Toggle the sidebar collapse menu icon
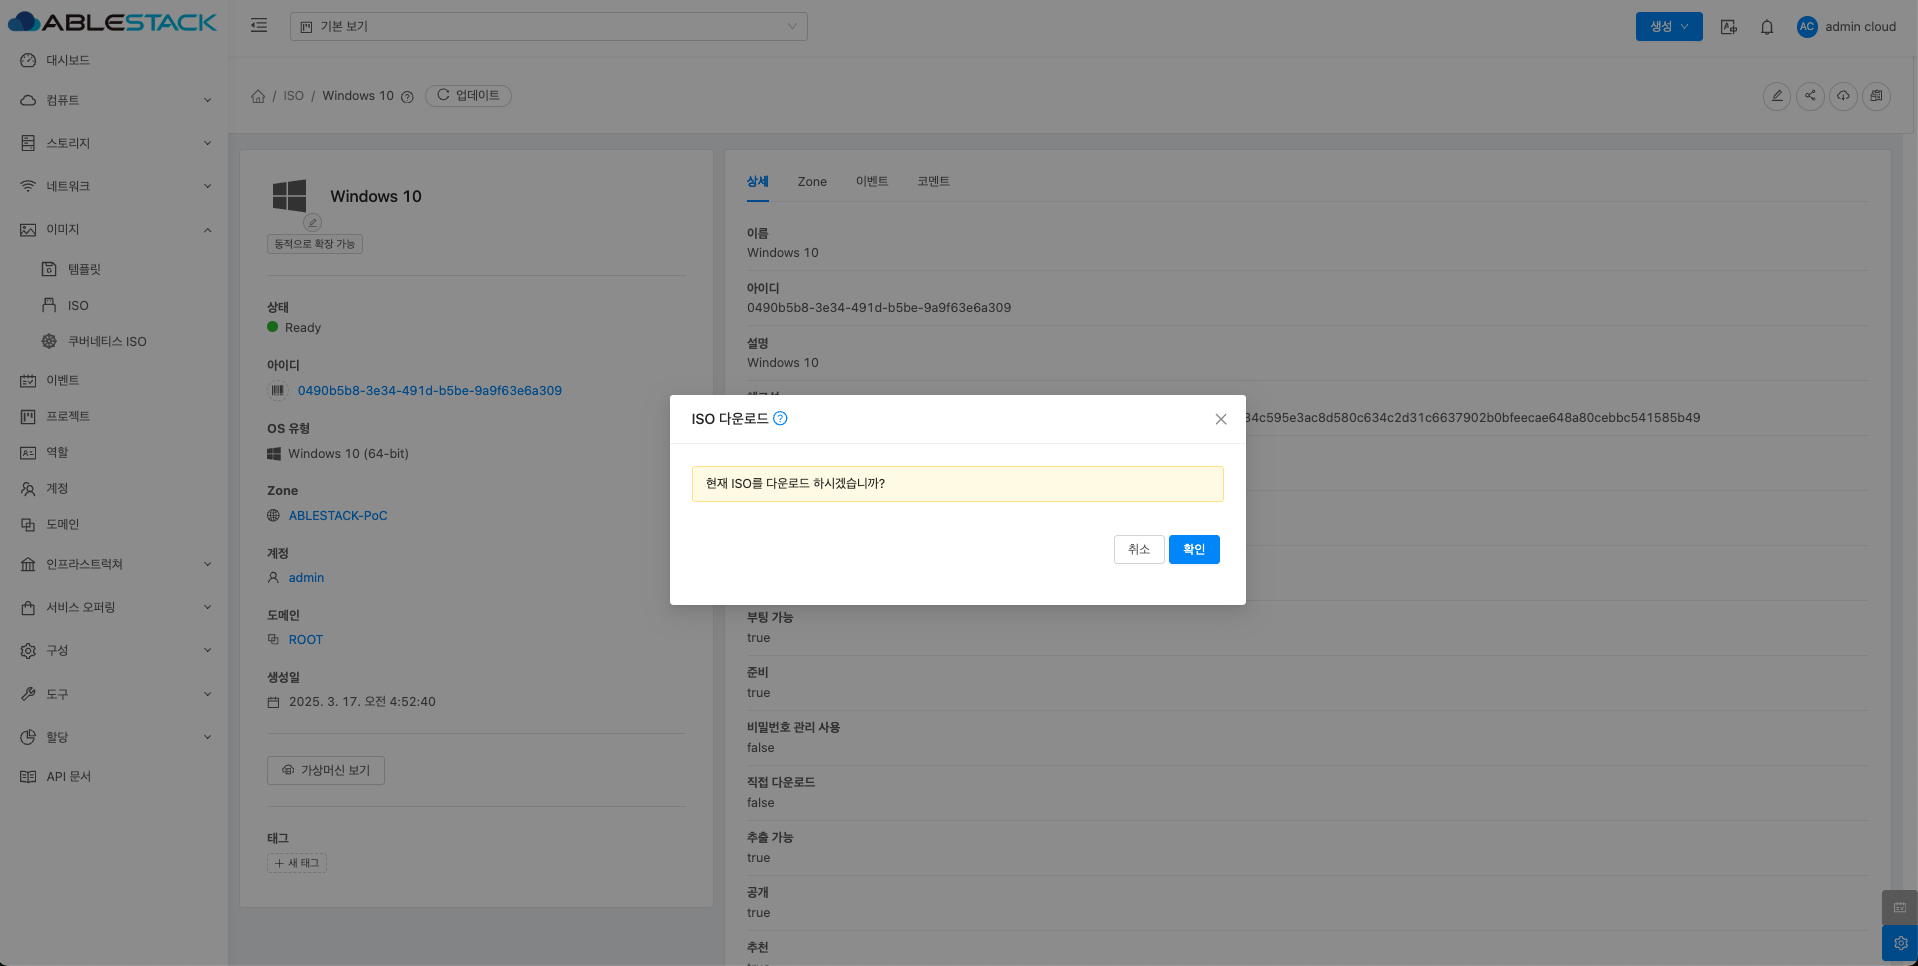The width and height of the screenshot is (1918, 966). pos(259,26)
